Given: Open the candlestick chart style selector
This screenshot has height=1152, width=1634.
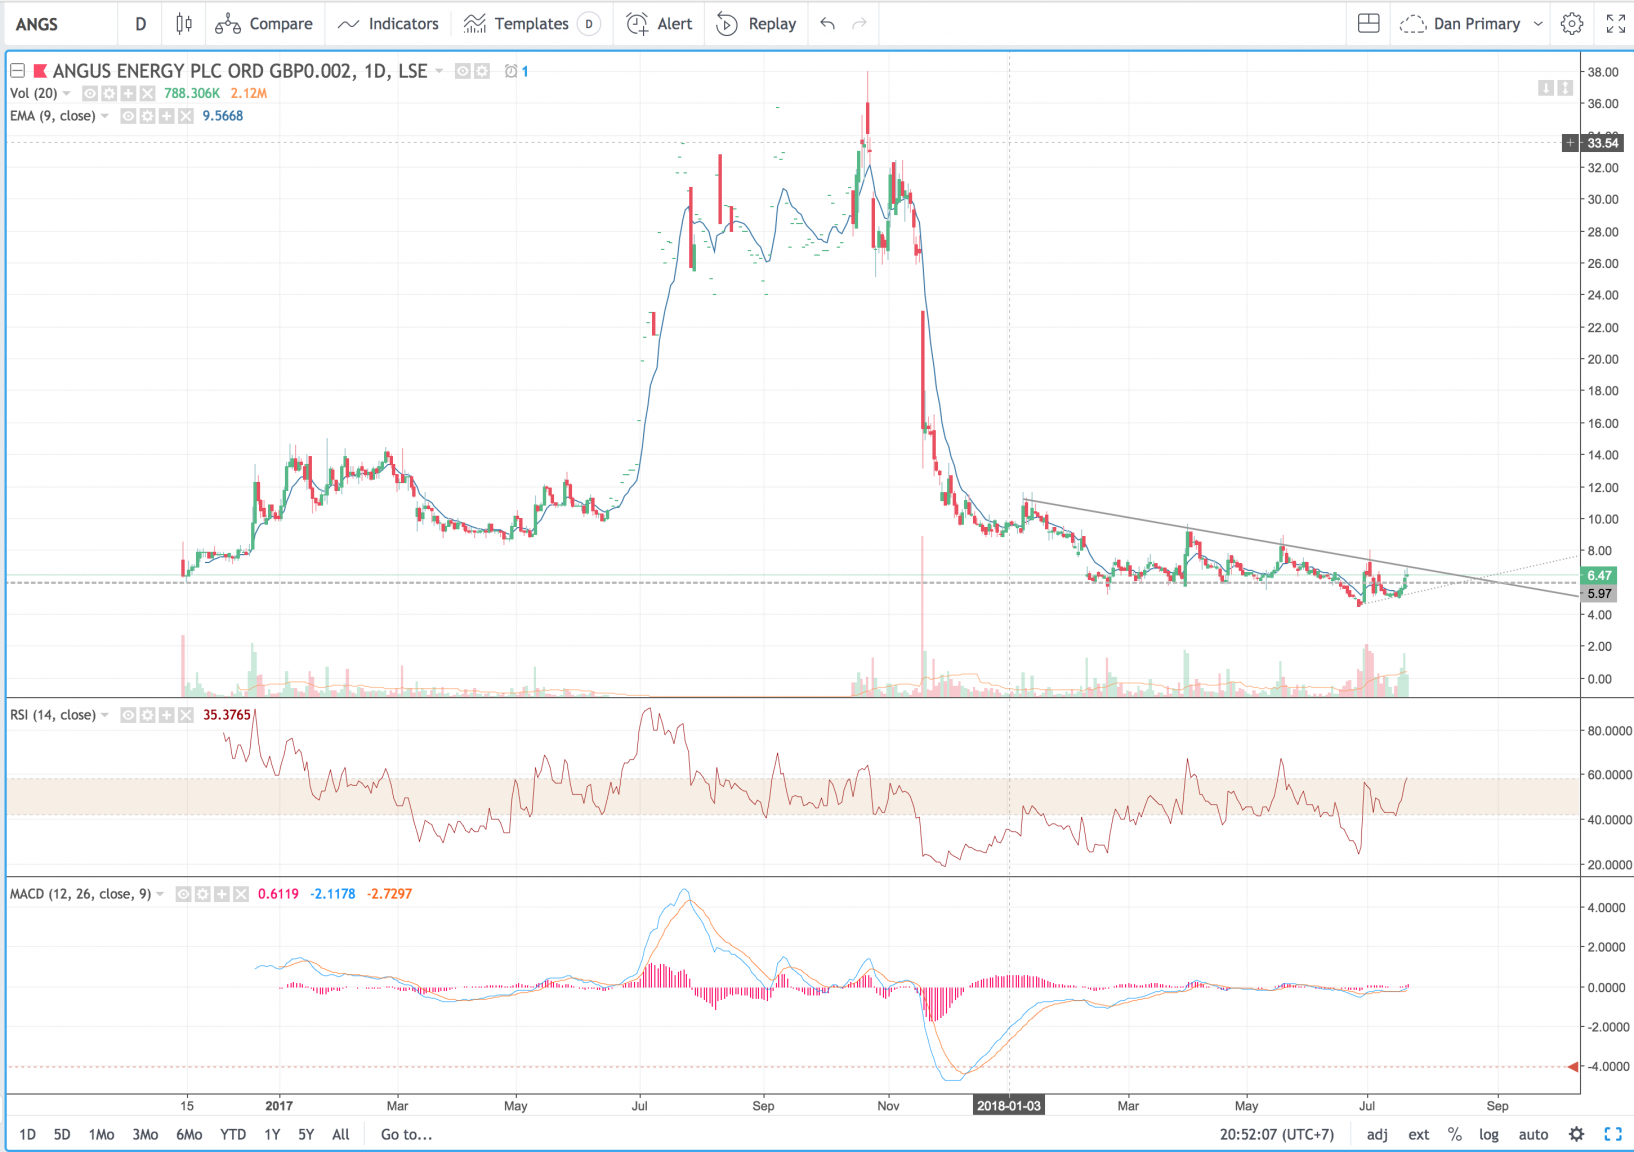Looking at the screenshot, I should tap(183, 24).
